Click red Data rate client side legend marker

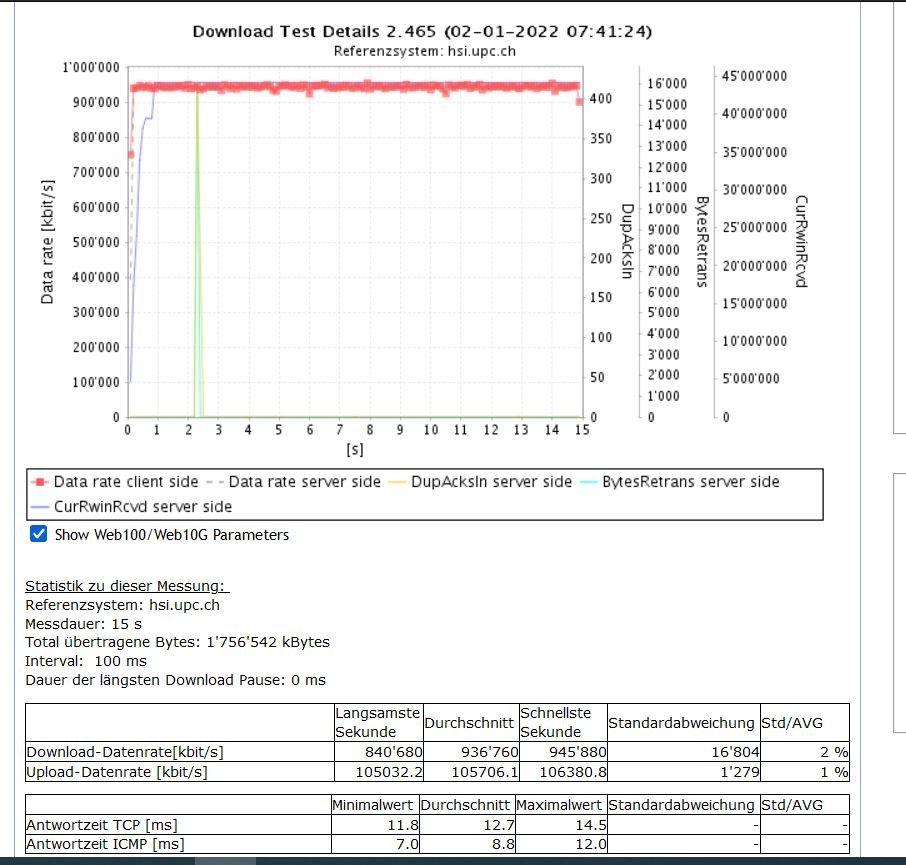40,482
